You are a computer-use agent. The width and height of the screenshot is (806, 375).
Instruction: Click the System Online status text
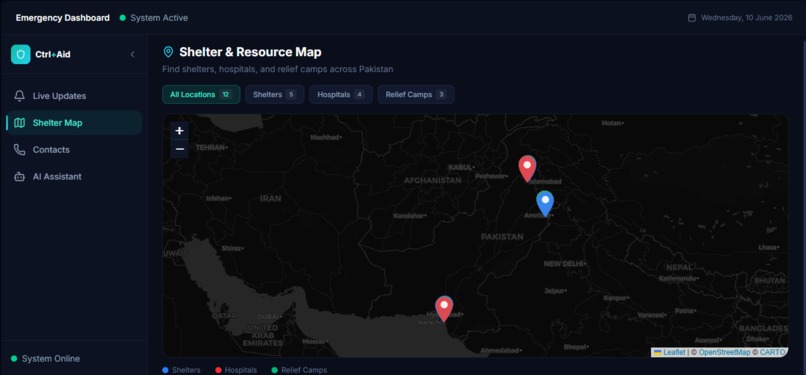point(51,359)
